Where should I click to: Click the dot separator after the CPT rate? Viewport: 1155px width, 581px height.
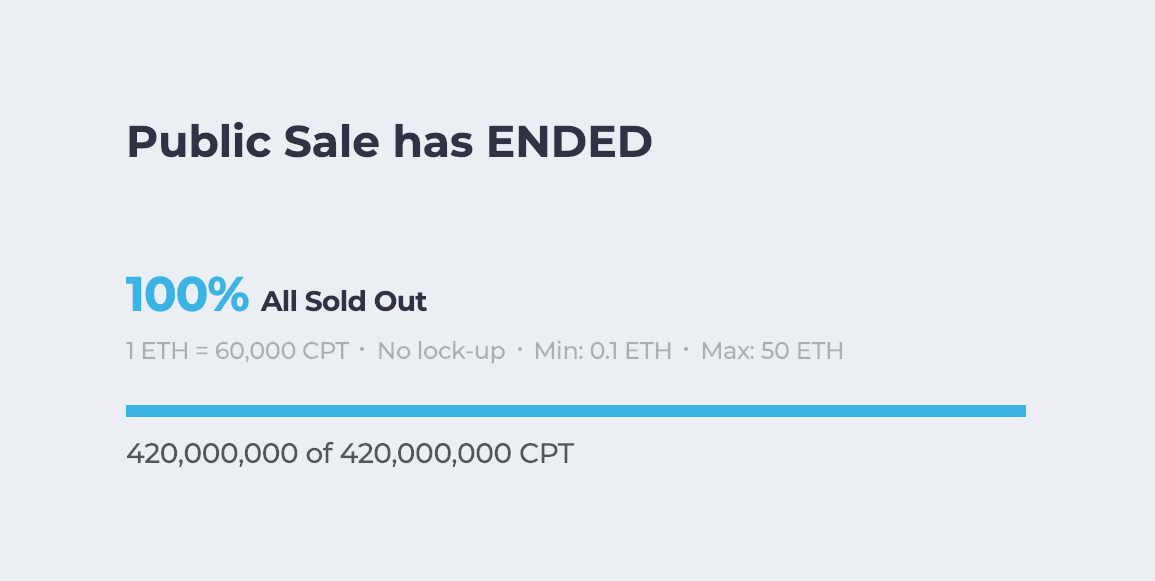362,350
